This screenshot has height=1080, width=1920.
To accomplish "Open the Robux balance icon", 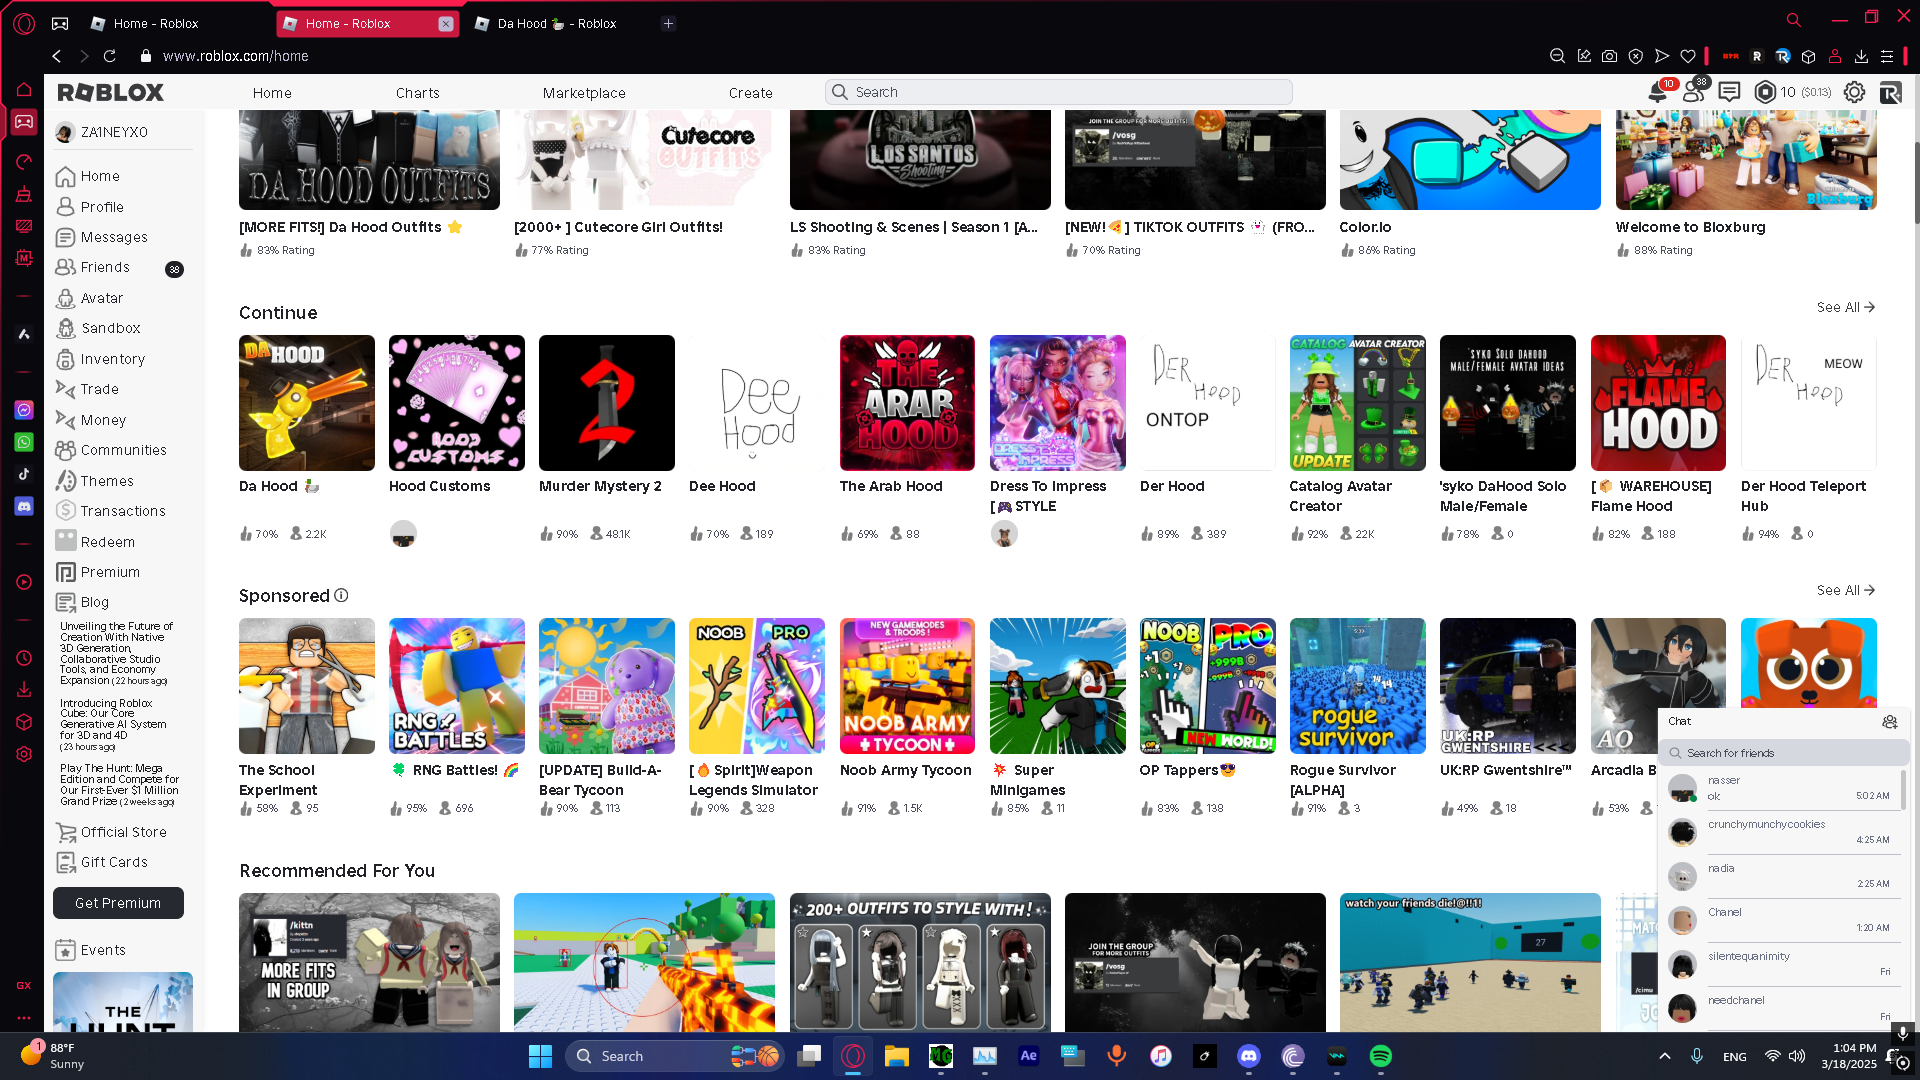I will pos(1765,92).
